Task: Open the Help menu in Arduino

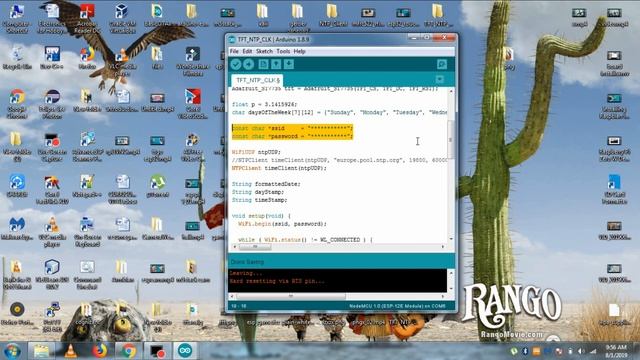Action: pos(299,51)
